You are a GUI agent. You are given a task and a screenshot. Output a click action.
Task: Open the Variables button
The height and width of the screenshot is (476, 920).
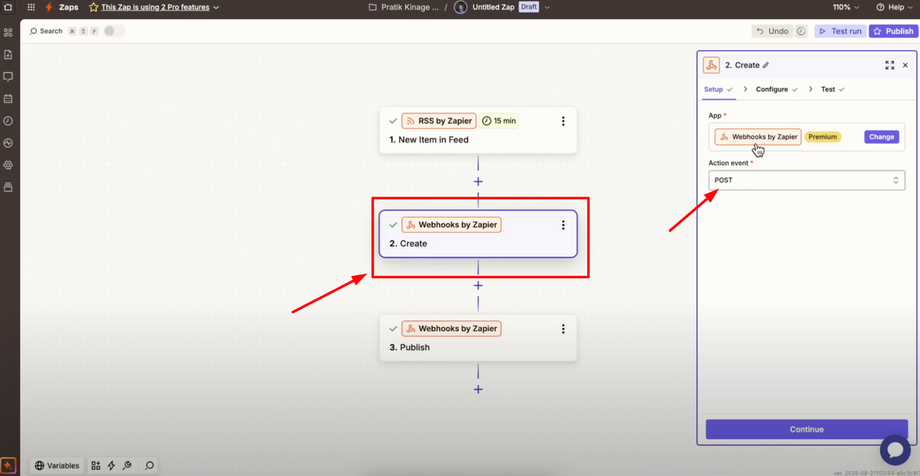click(58, 465)
